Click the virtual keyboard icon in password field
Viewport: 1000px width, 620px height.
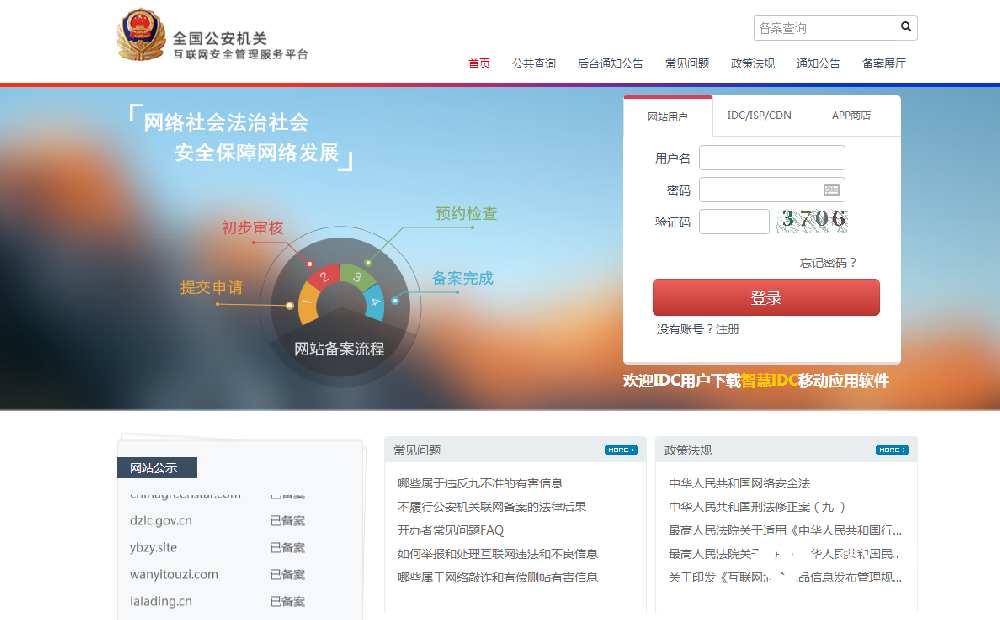coord(832,190)
